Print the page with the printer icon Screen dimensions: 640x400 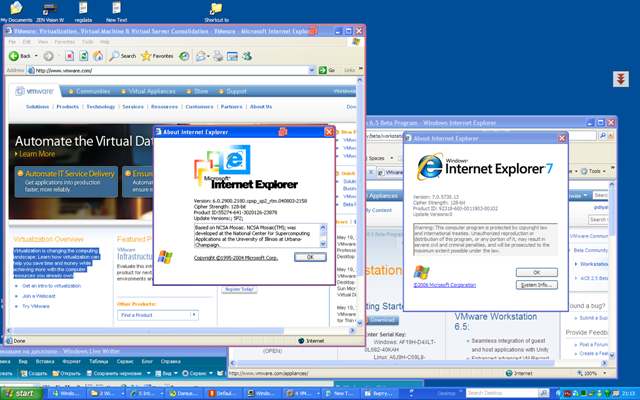(x=218, y=56)
